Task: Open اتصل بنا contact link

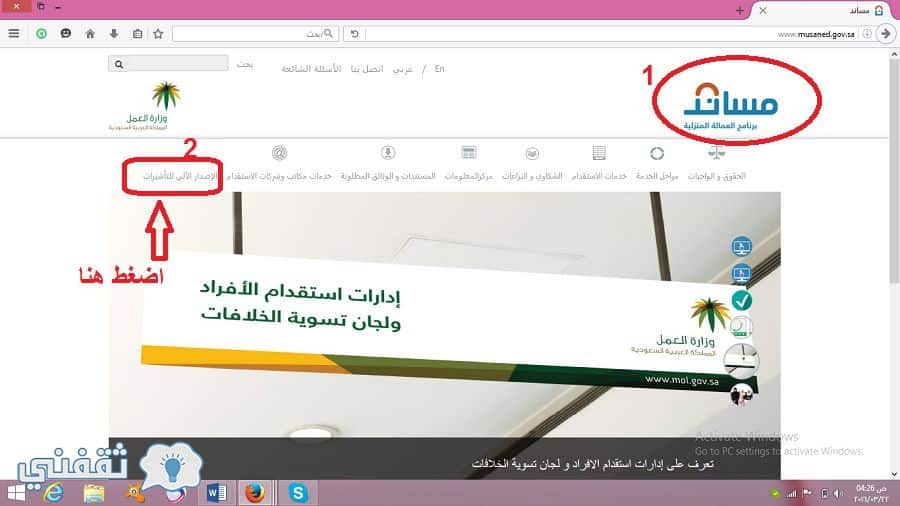Action: (x=367, y=69)
